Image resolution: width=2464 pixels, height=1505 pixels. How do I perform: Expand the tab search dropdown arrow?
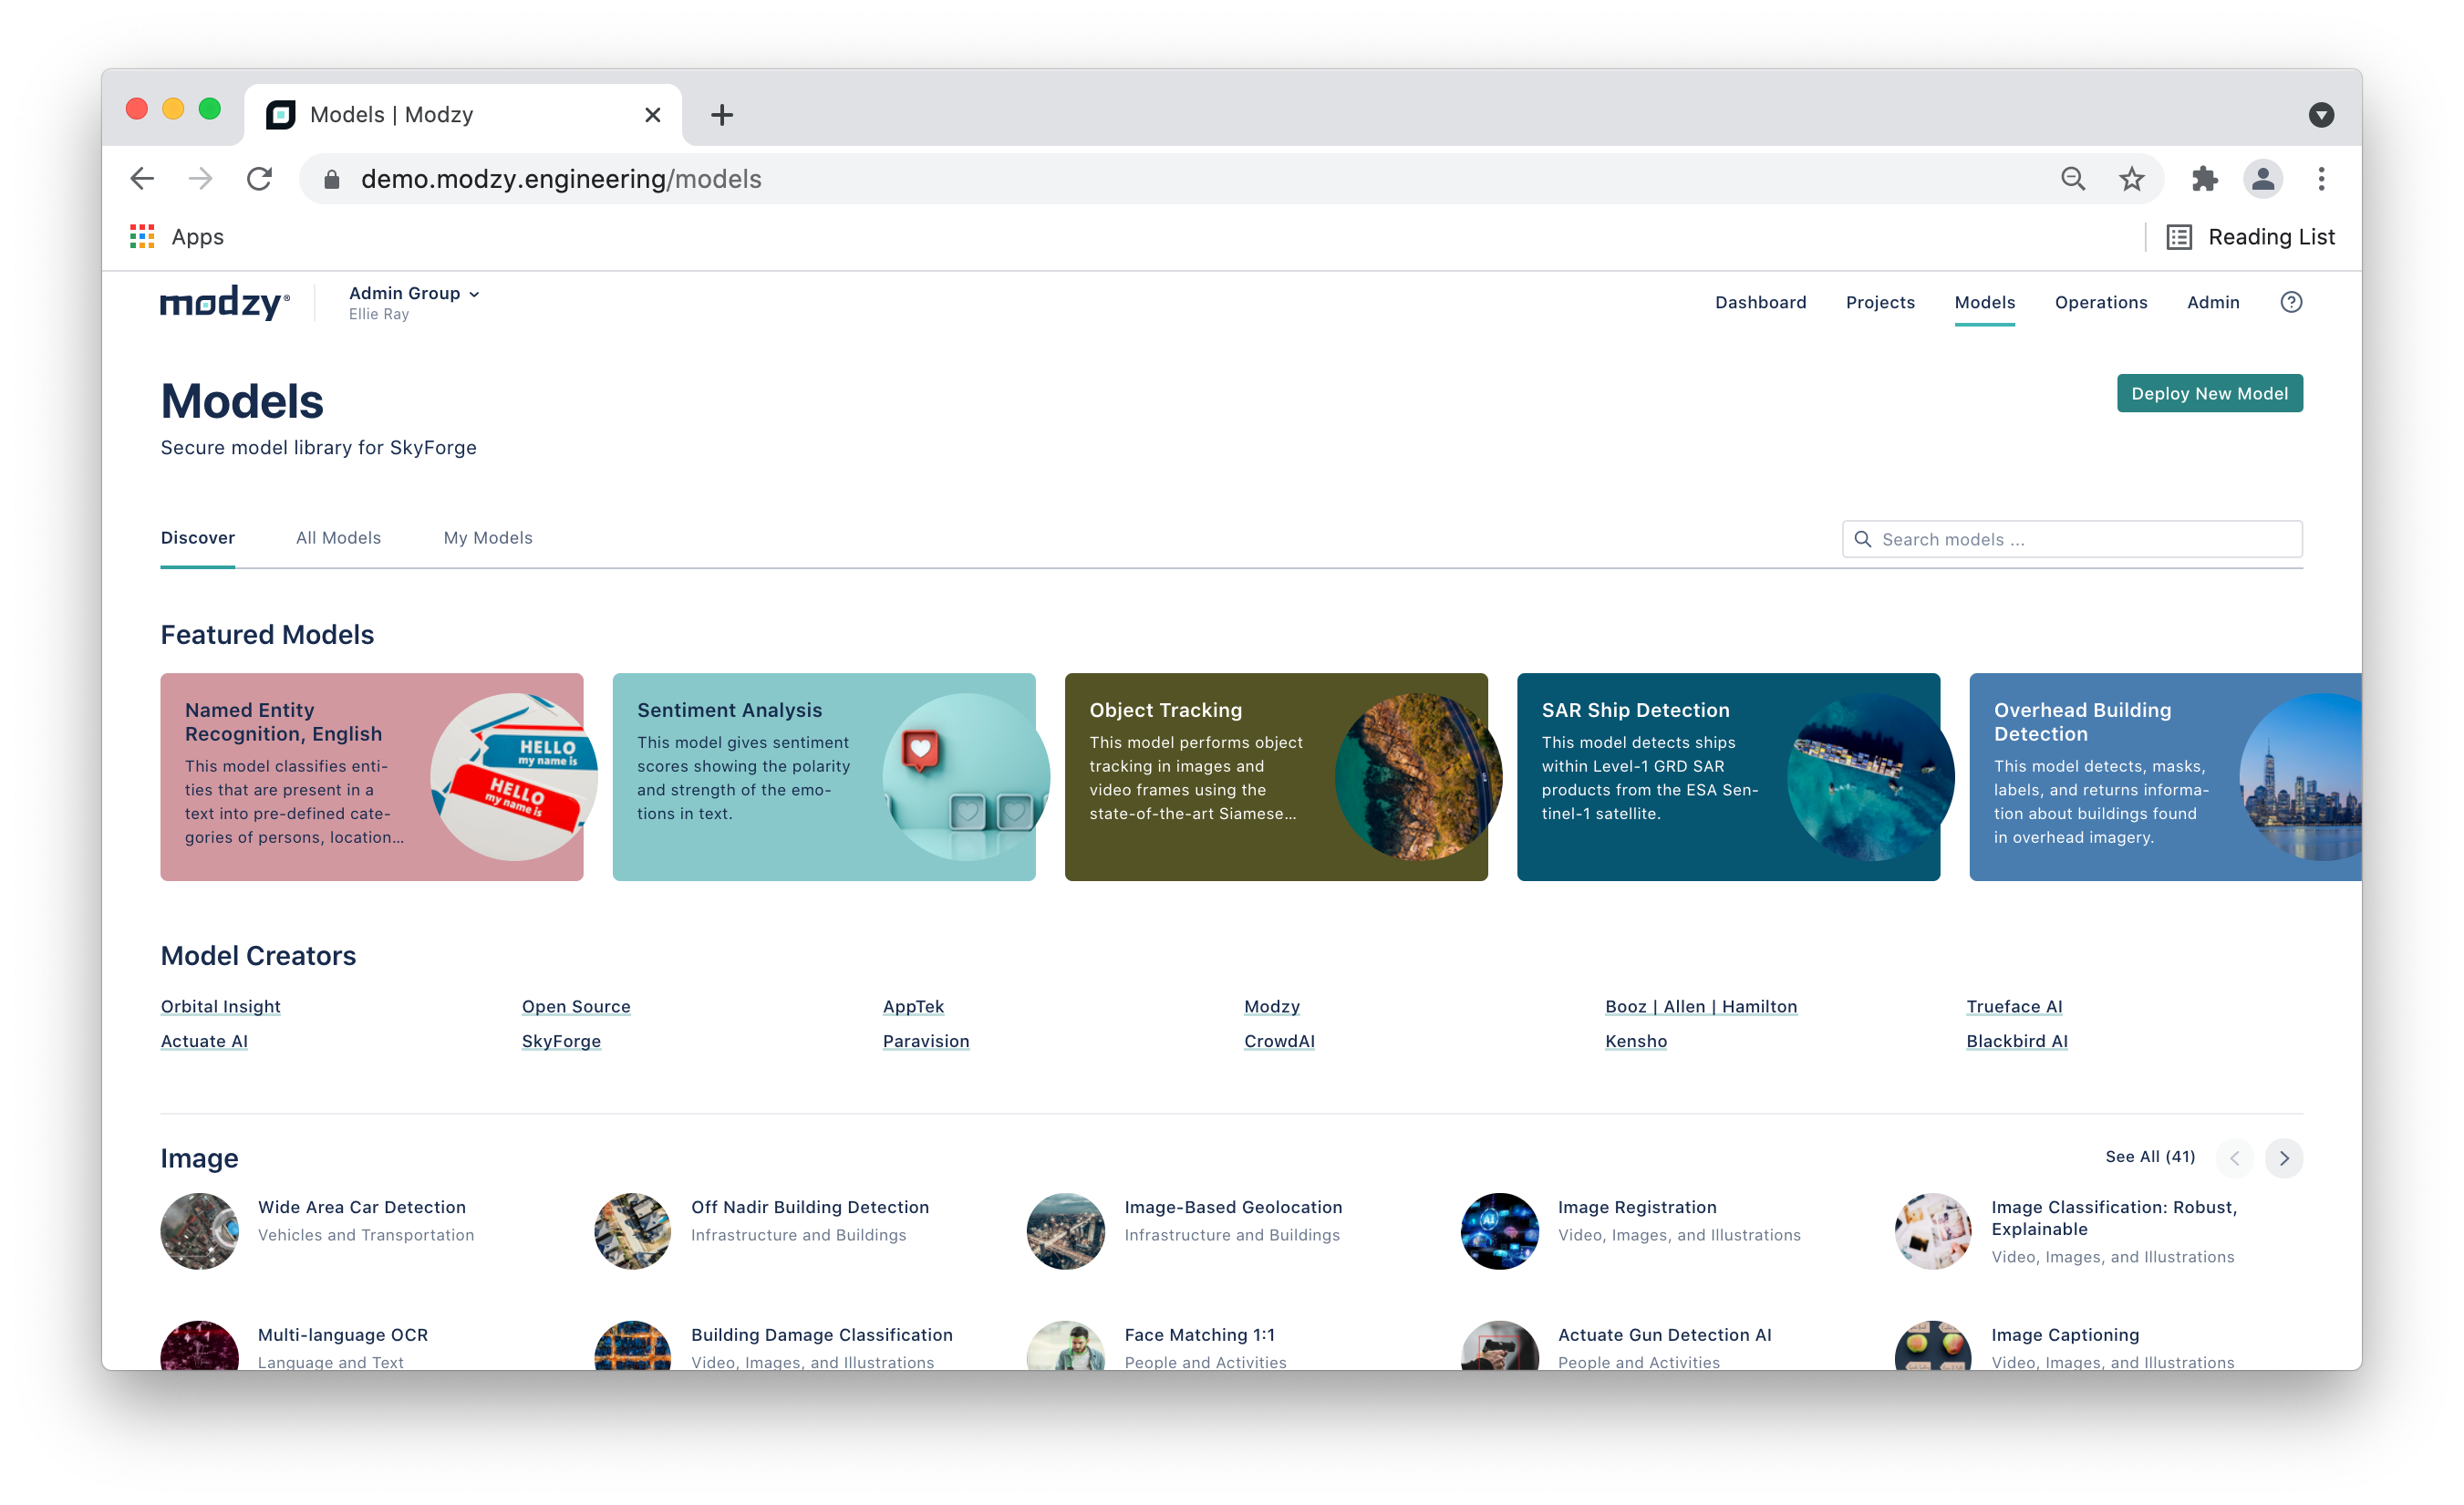point(2321,115)
